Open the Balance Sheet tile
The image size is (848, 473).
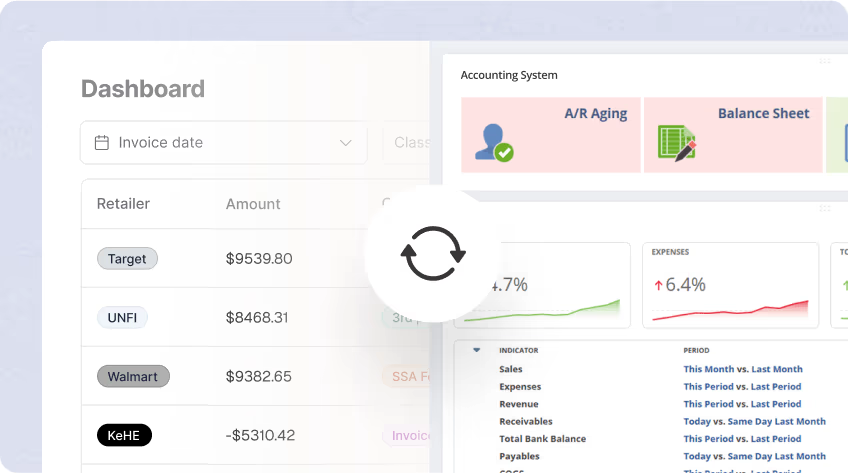[x=733, y=135]
